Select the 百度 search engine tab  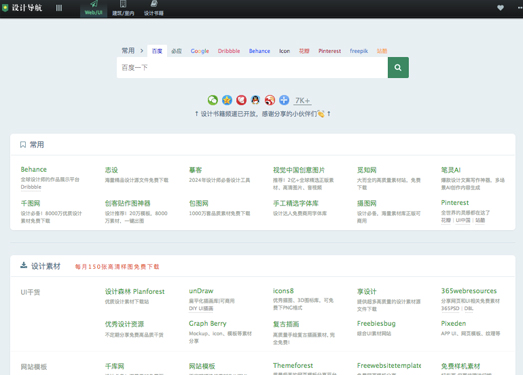(x=157, y=51)
